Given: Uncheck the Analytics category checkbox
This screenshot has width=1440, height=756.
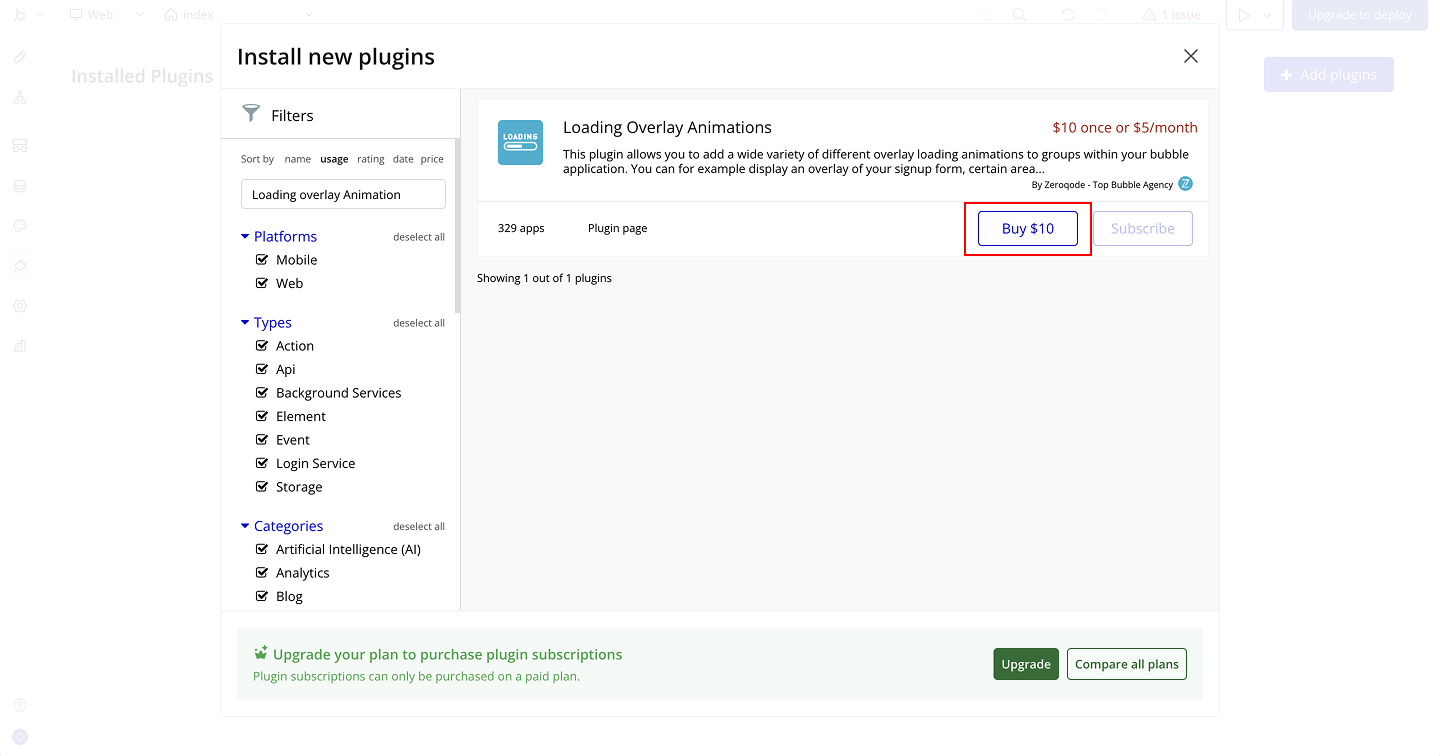Looking at the screenshot, I should 262,573.
